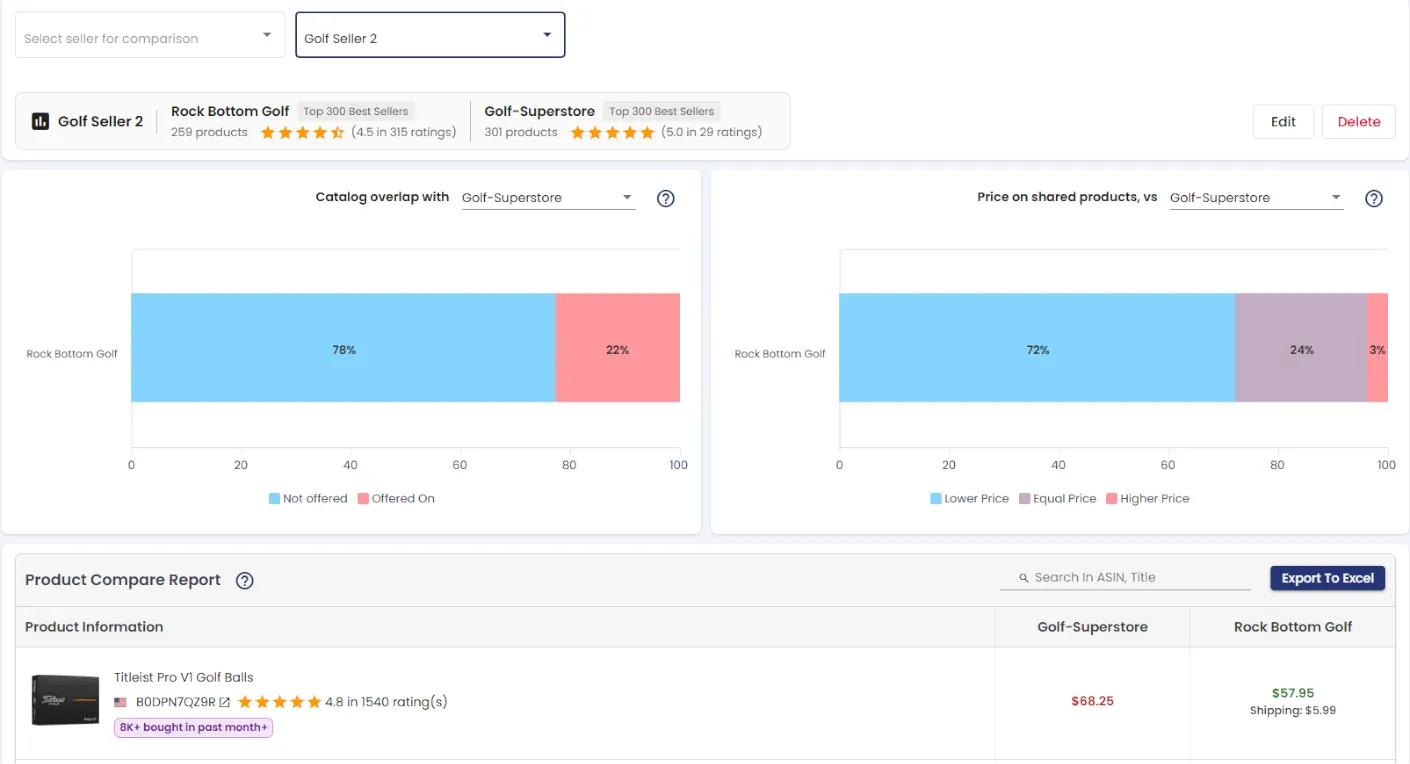The height and width of the screenshot is (764, 1410).
Task: Open Price on shared products Golf-Superstore dropdown
Action: point(1256,198)
